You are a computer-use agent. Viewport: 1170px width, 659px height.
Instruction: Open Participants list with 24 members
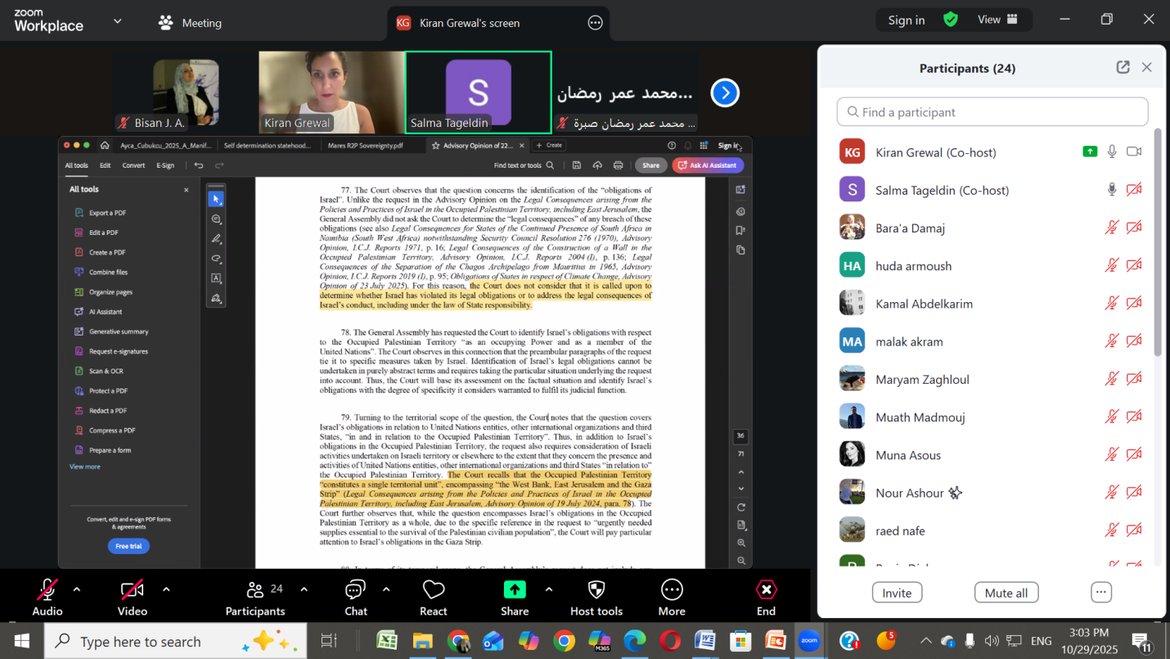point(255,590)
